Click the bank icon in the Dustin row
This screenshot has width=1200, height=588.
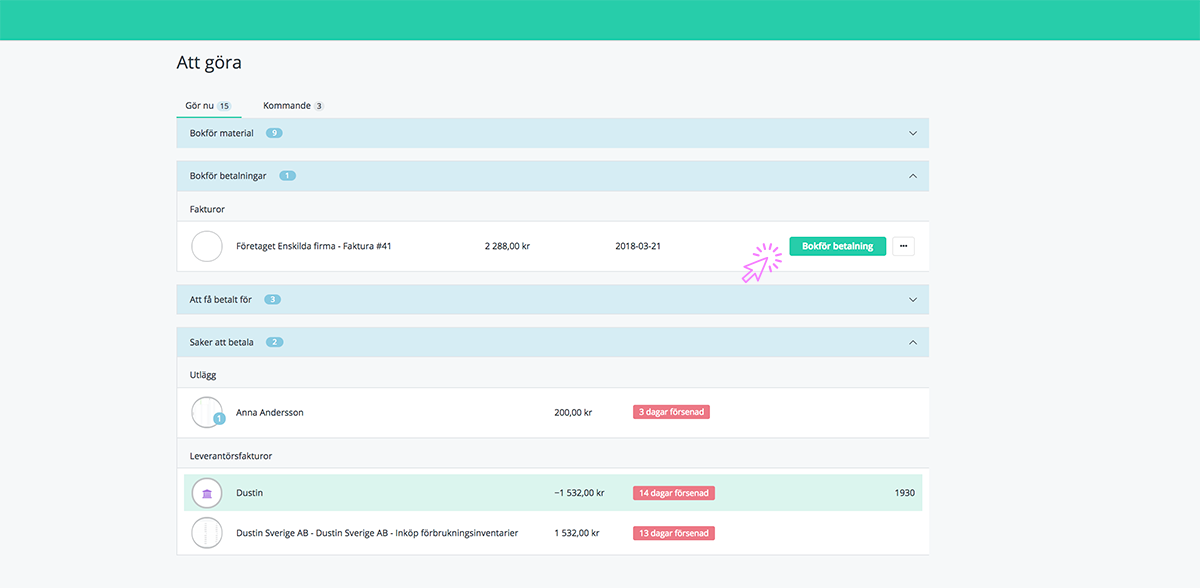207,493
